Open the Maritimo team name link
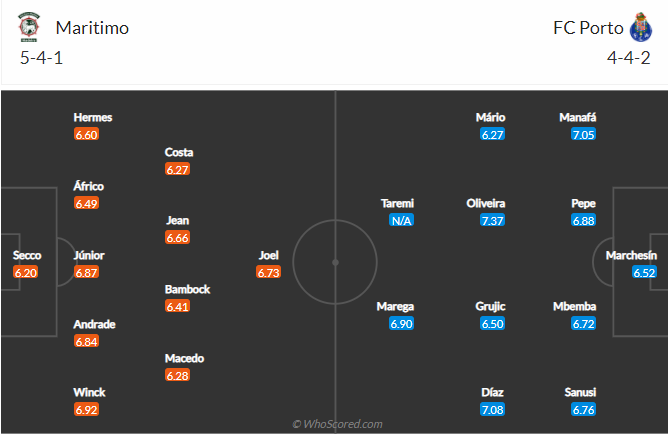The width and height of the screenshot is (668, 434). click(92, 28)
